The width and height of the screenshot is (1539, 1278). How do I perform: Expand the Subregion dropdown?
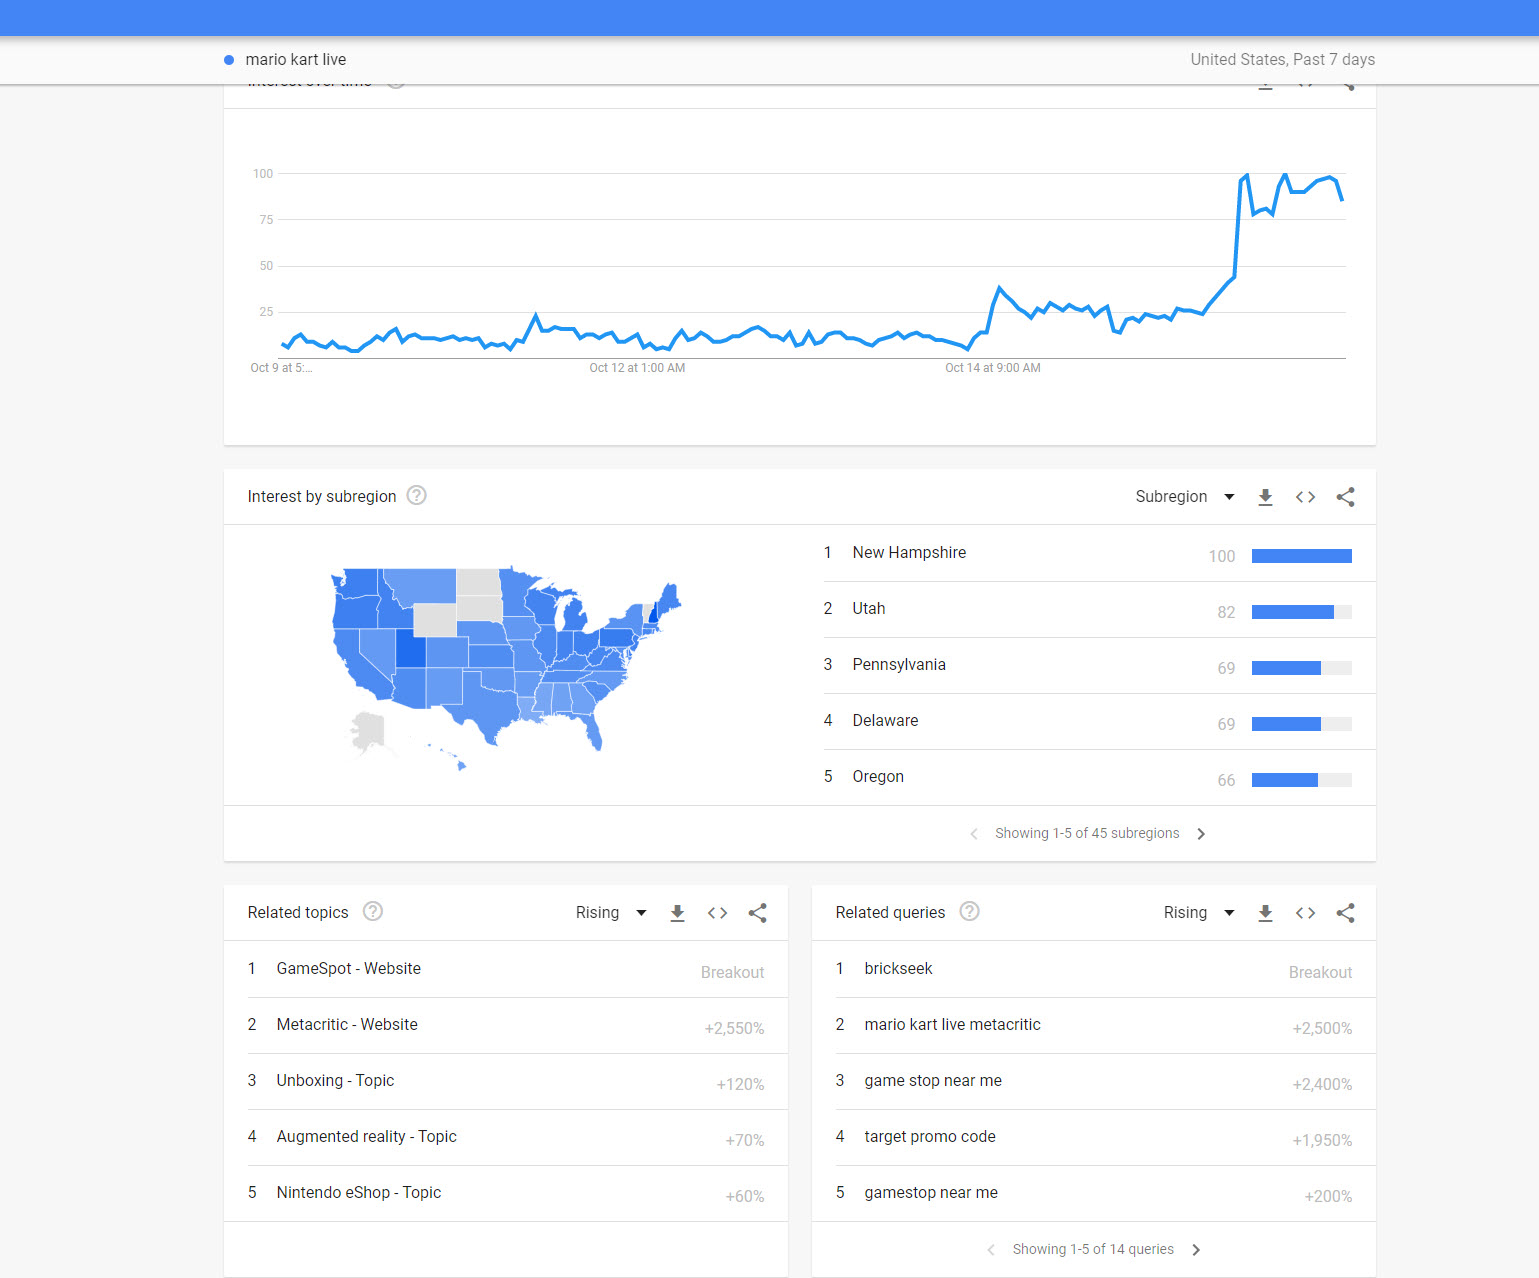click(x=1185, y=497)
